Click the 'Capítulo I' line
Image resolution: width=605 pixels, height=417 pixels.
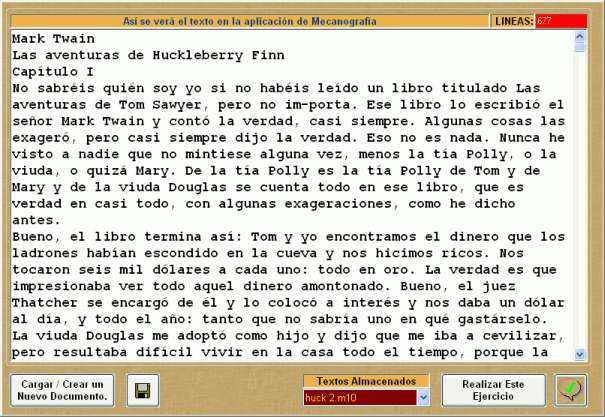[x=53, y=72]
